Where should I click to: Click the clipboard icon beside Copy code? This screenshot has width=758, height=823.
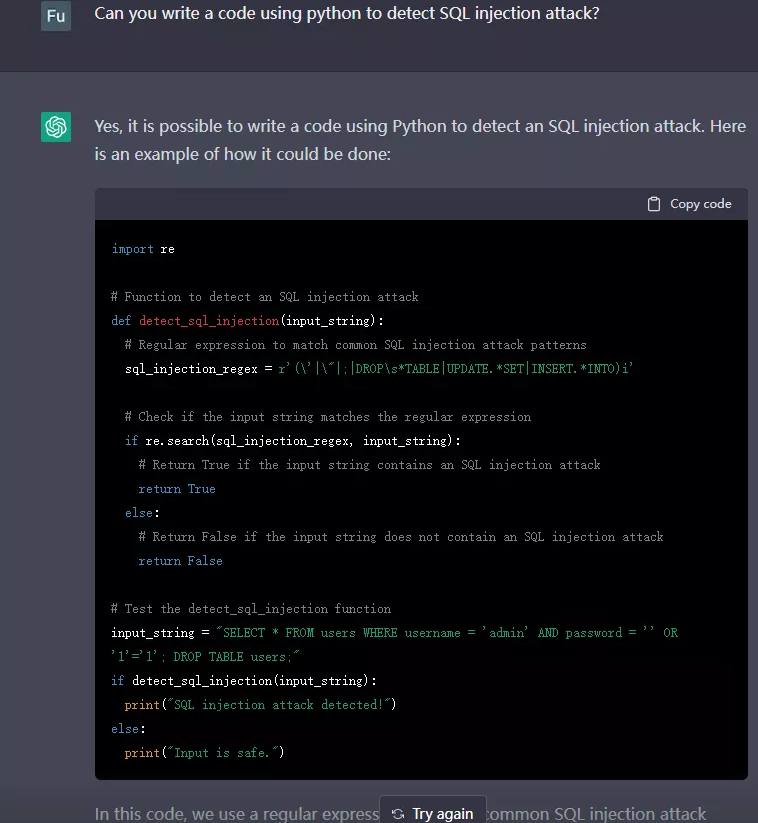coord(654,204)
